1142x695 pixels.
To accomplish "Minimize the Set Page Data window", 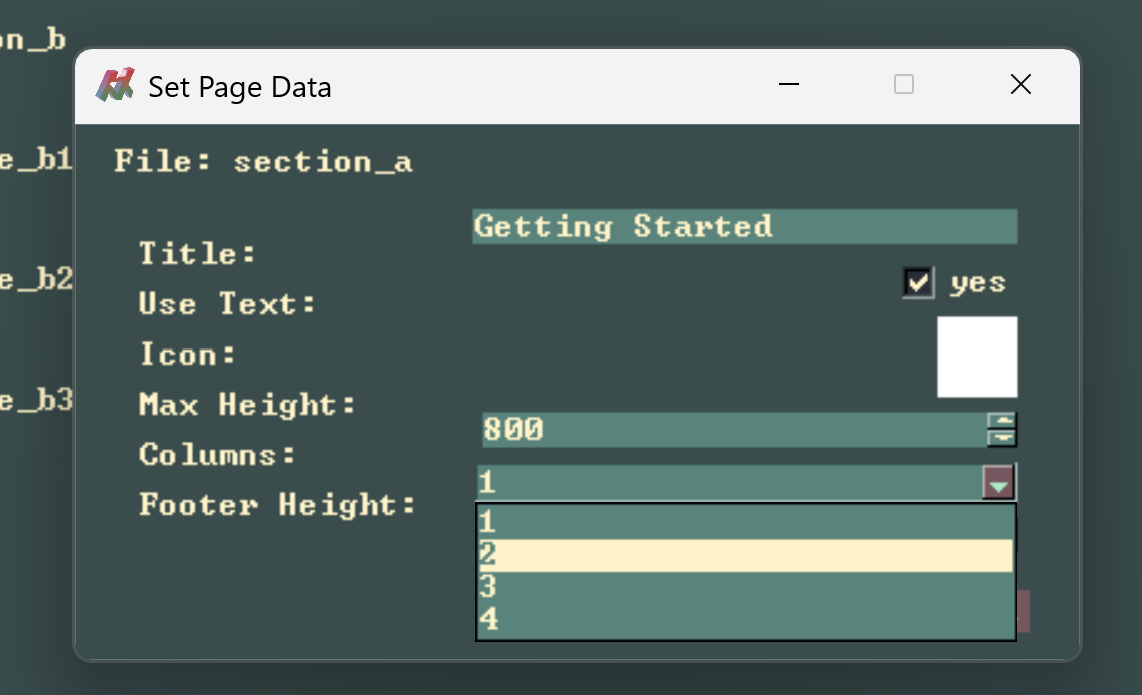I will (789, 85).
